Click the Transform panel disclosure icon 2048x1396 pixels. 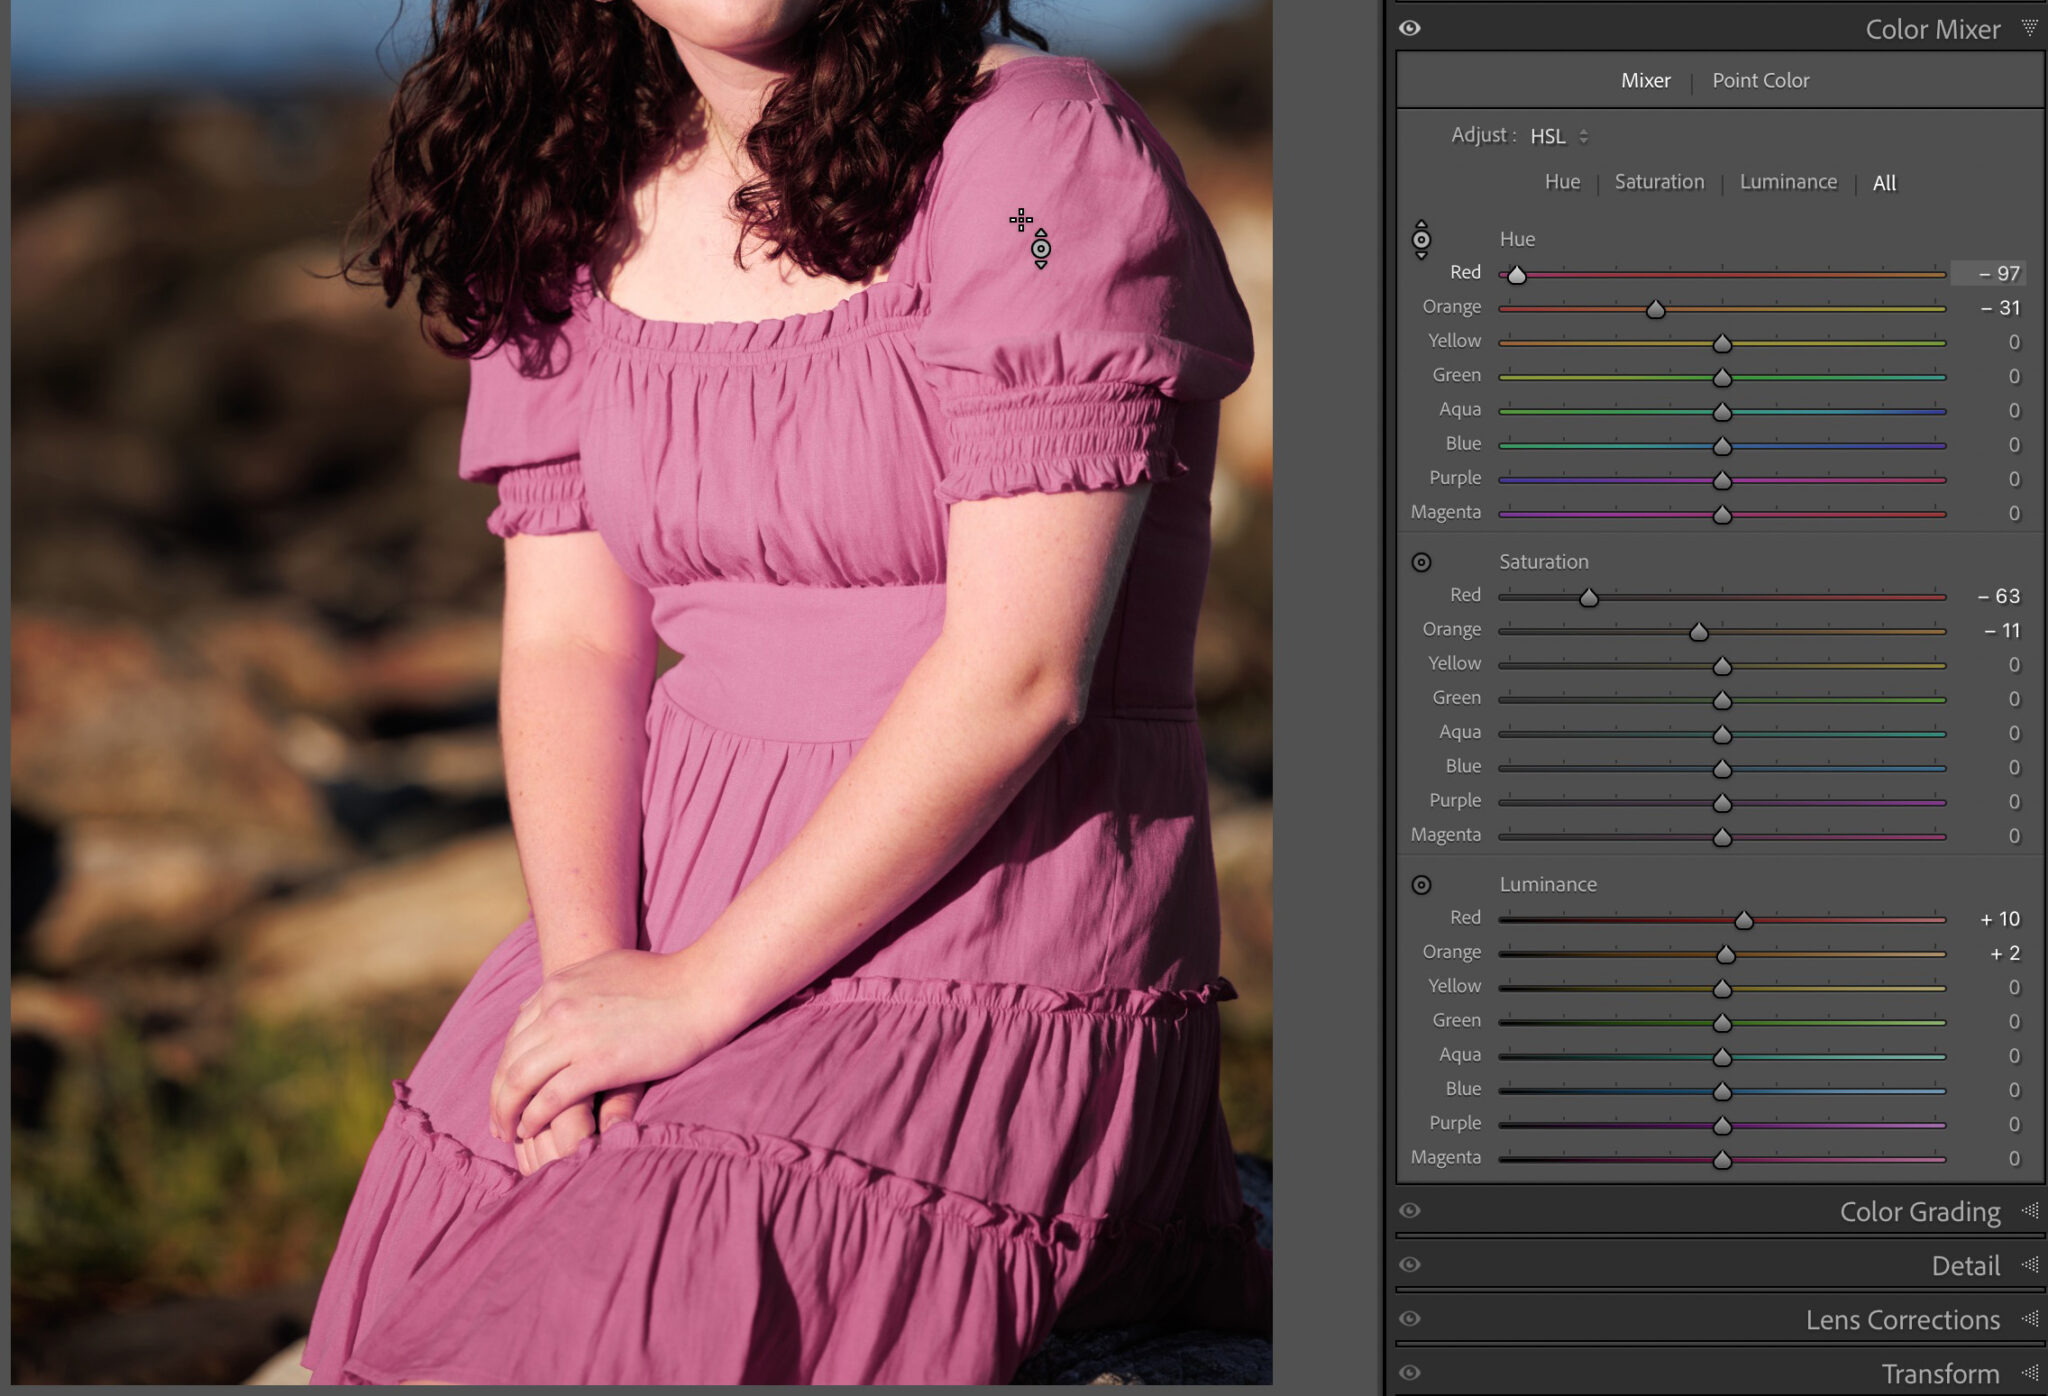point(2029,1372)
